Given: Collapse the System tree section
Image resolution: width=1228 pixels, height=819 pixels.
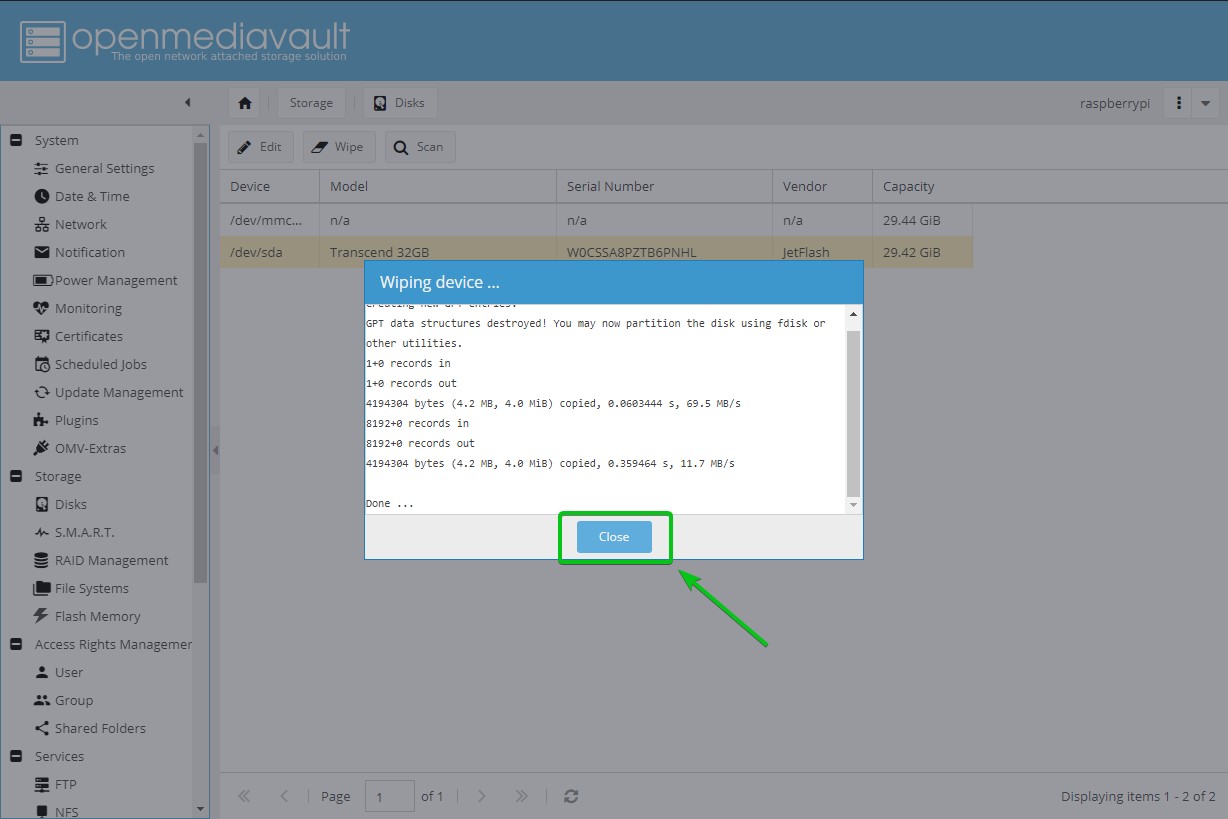Looking at the screenshot, I should pyautogui.click(x=16, y=141).
